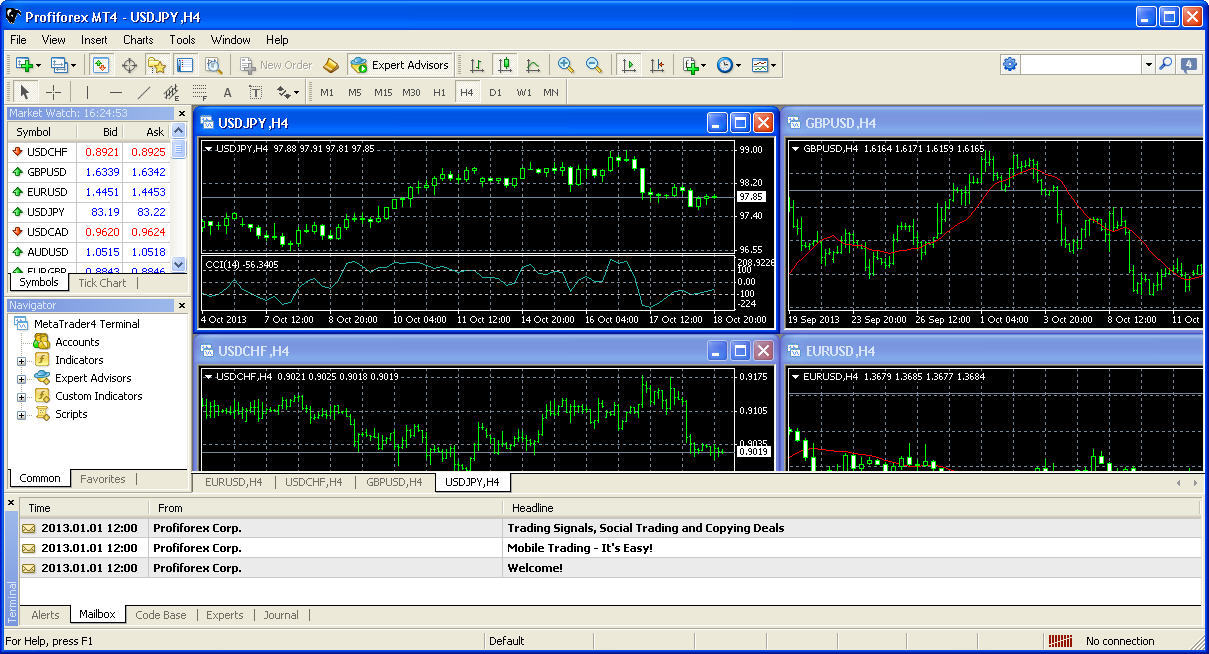Toggle the H4 timeframe button
1209x654 pixels.
tap(467, 92)
